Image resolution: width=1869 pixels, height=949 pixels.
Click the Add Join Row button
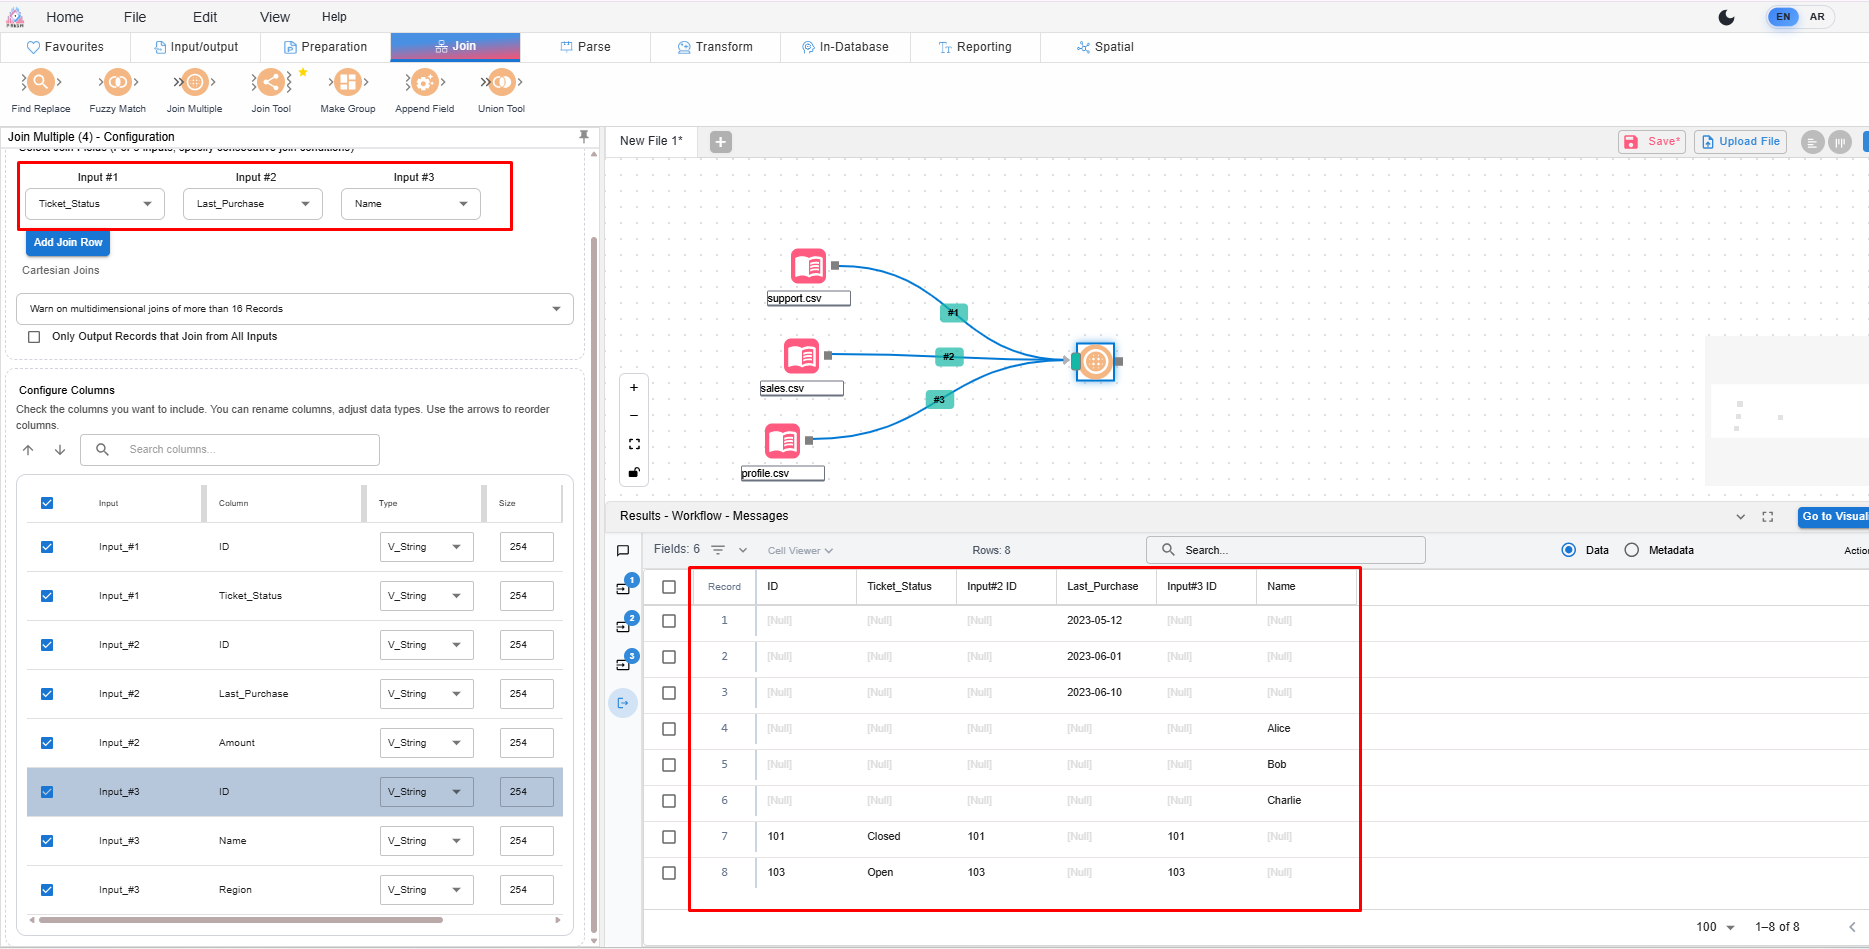[68, 243]
